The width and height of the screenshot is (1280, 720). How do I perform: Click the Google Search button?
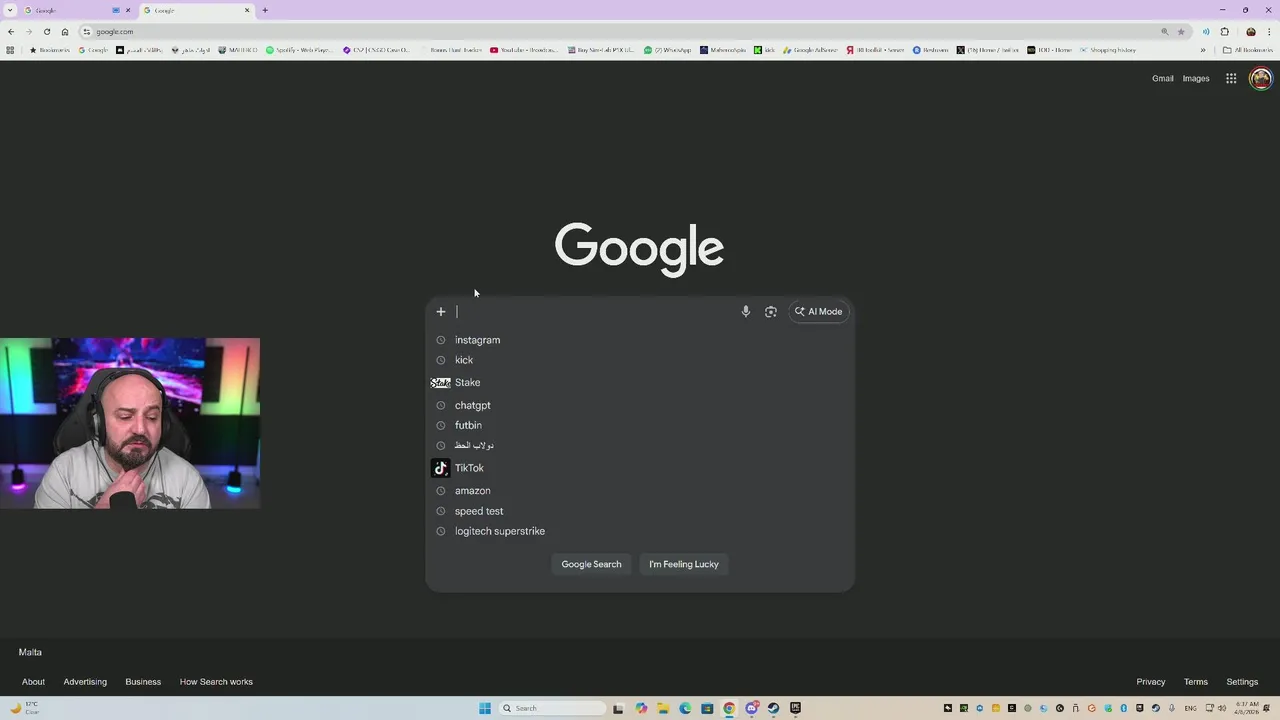pyautogui.click(x=591, y=564)
